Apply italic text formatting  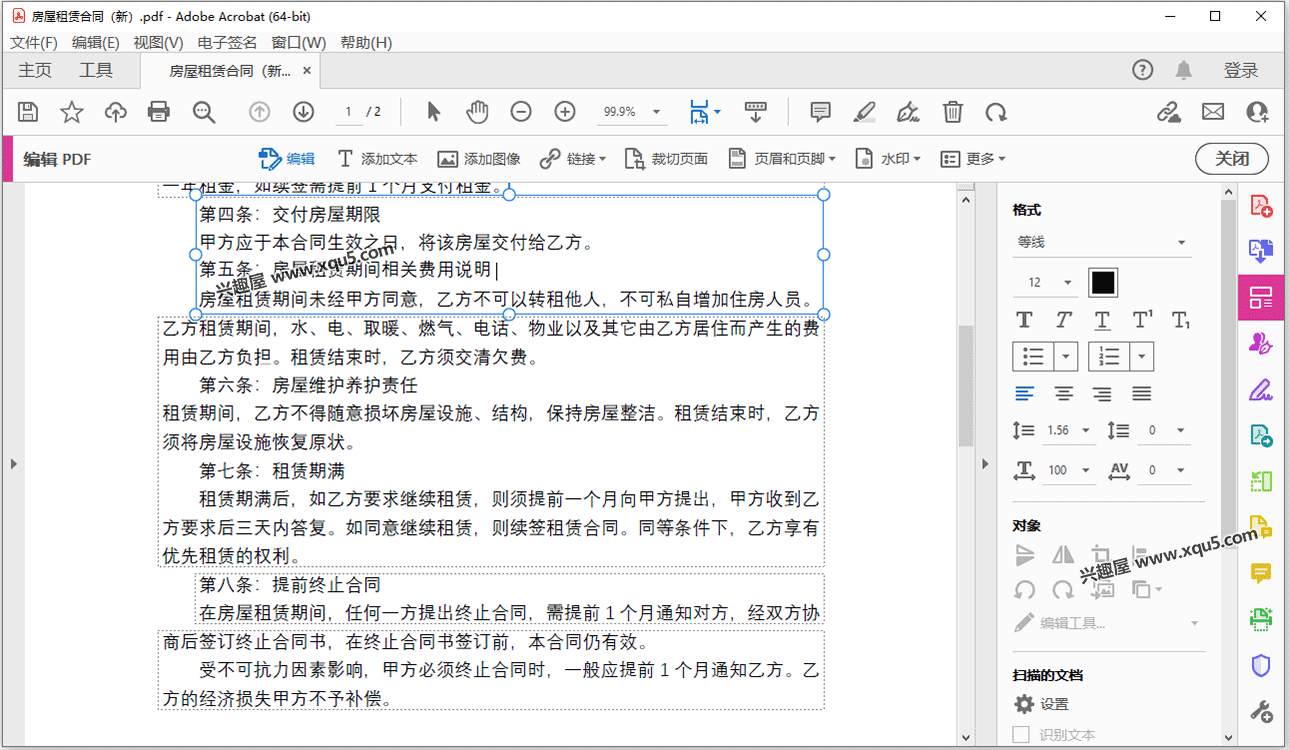[x=1063, y=320]
